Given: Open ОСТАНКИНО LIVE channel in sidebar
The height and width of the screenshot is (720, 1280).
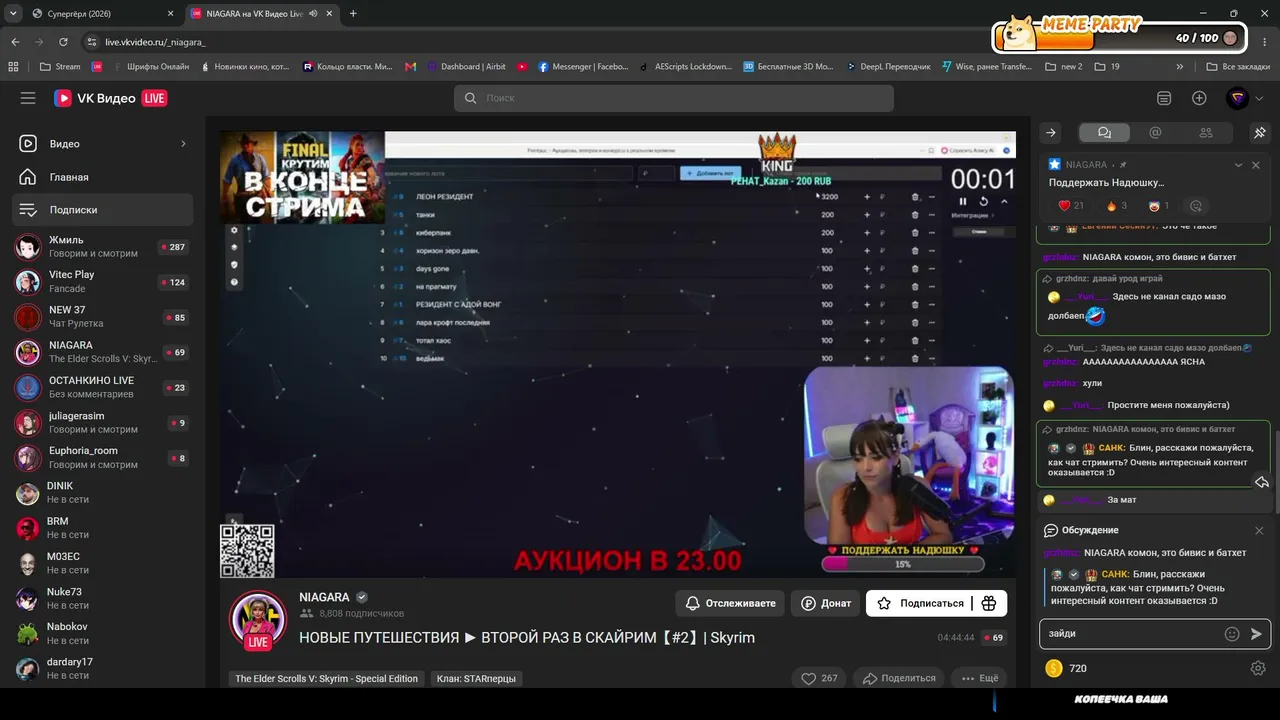Looking at the screenshot, I should 103,387.
